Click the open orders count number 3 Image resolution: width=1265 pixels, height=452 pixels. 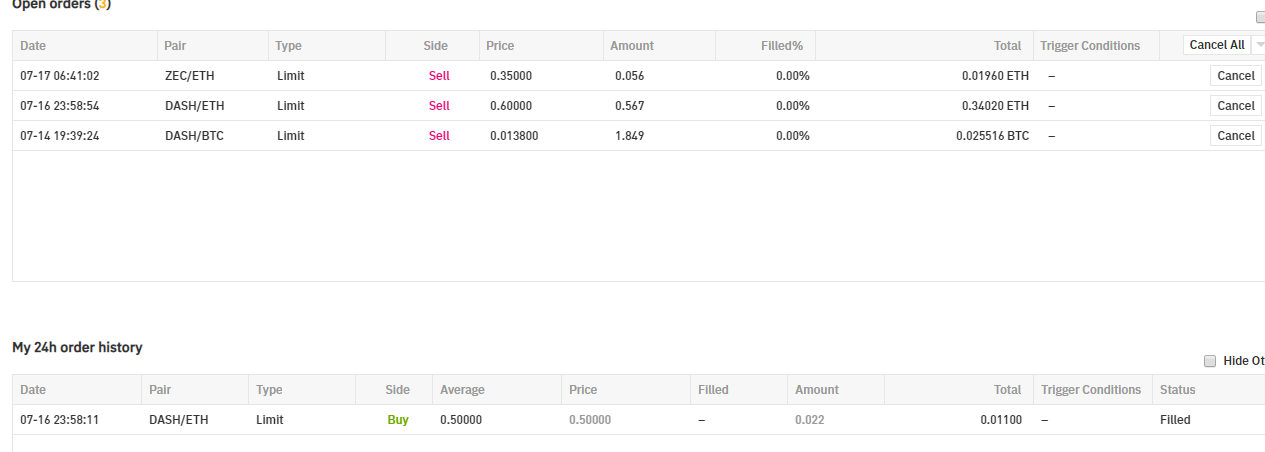(x=103, y=5)
